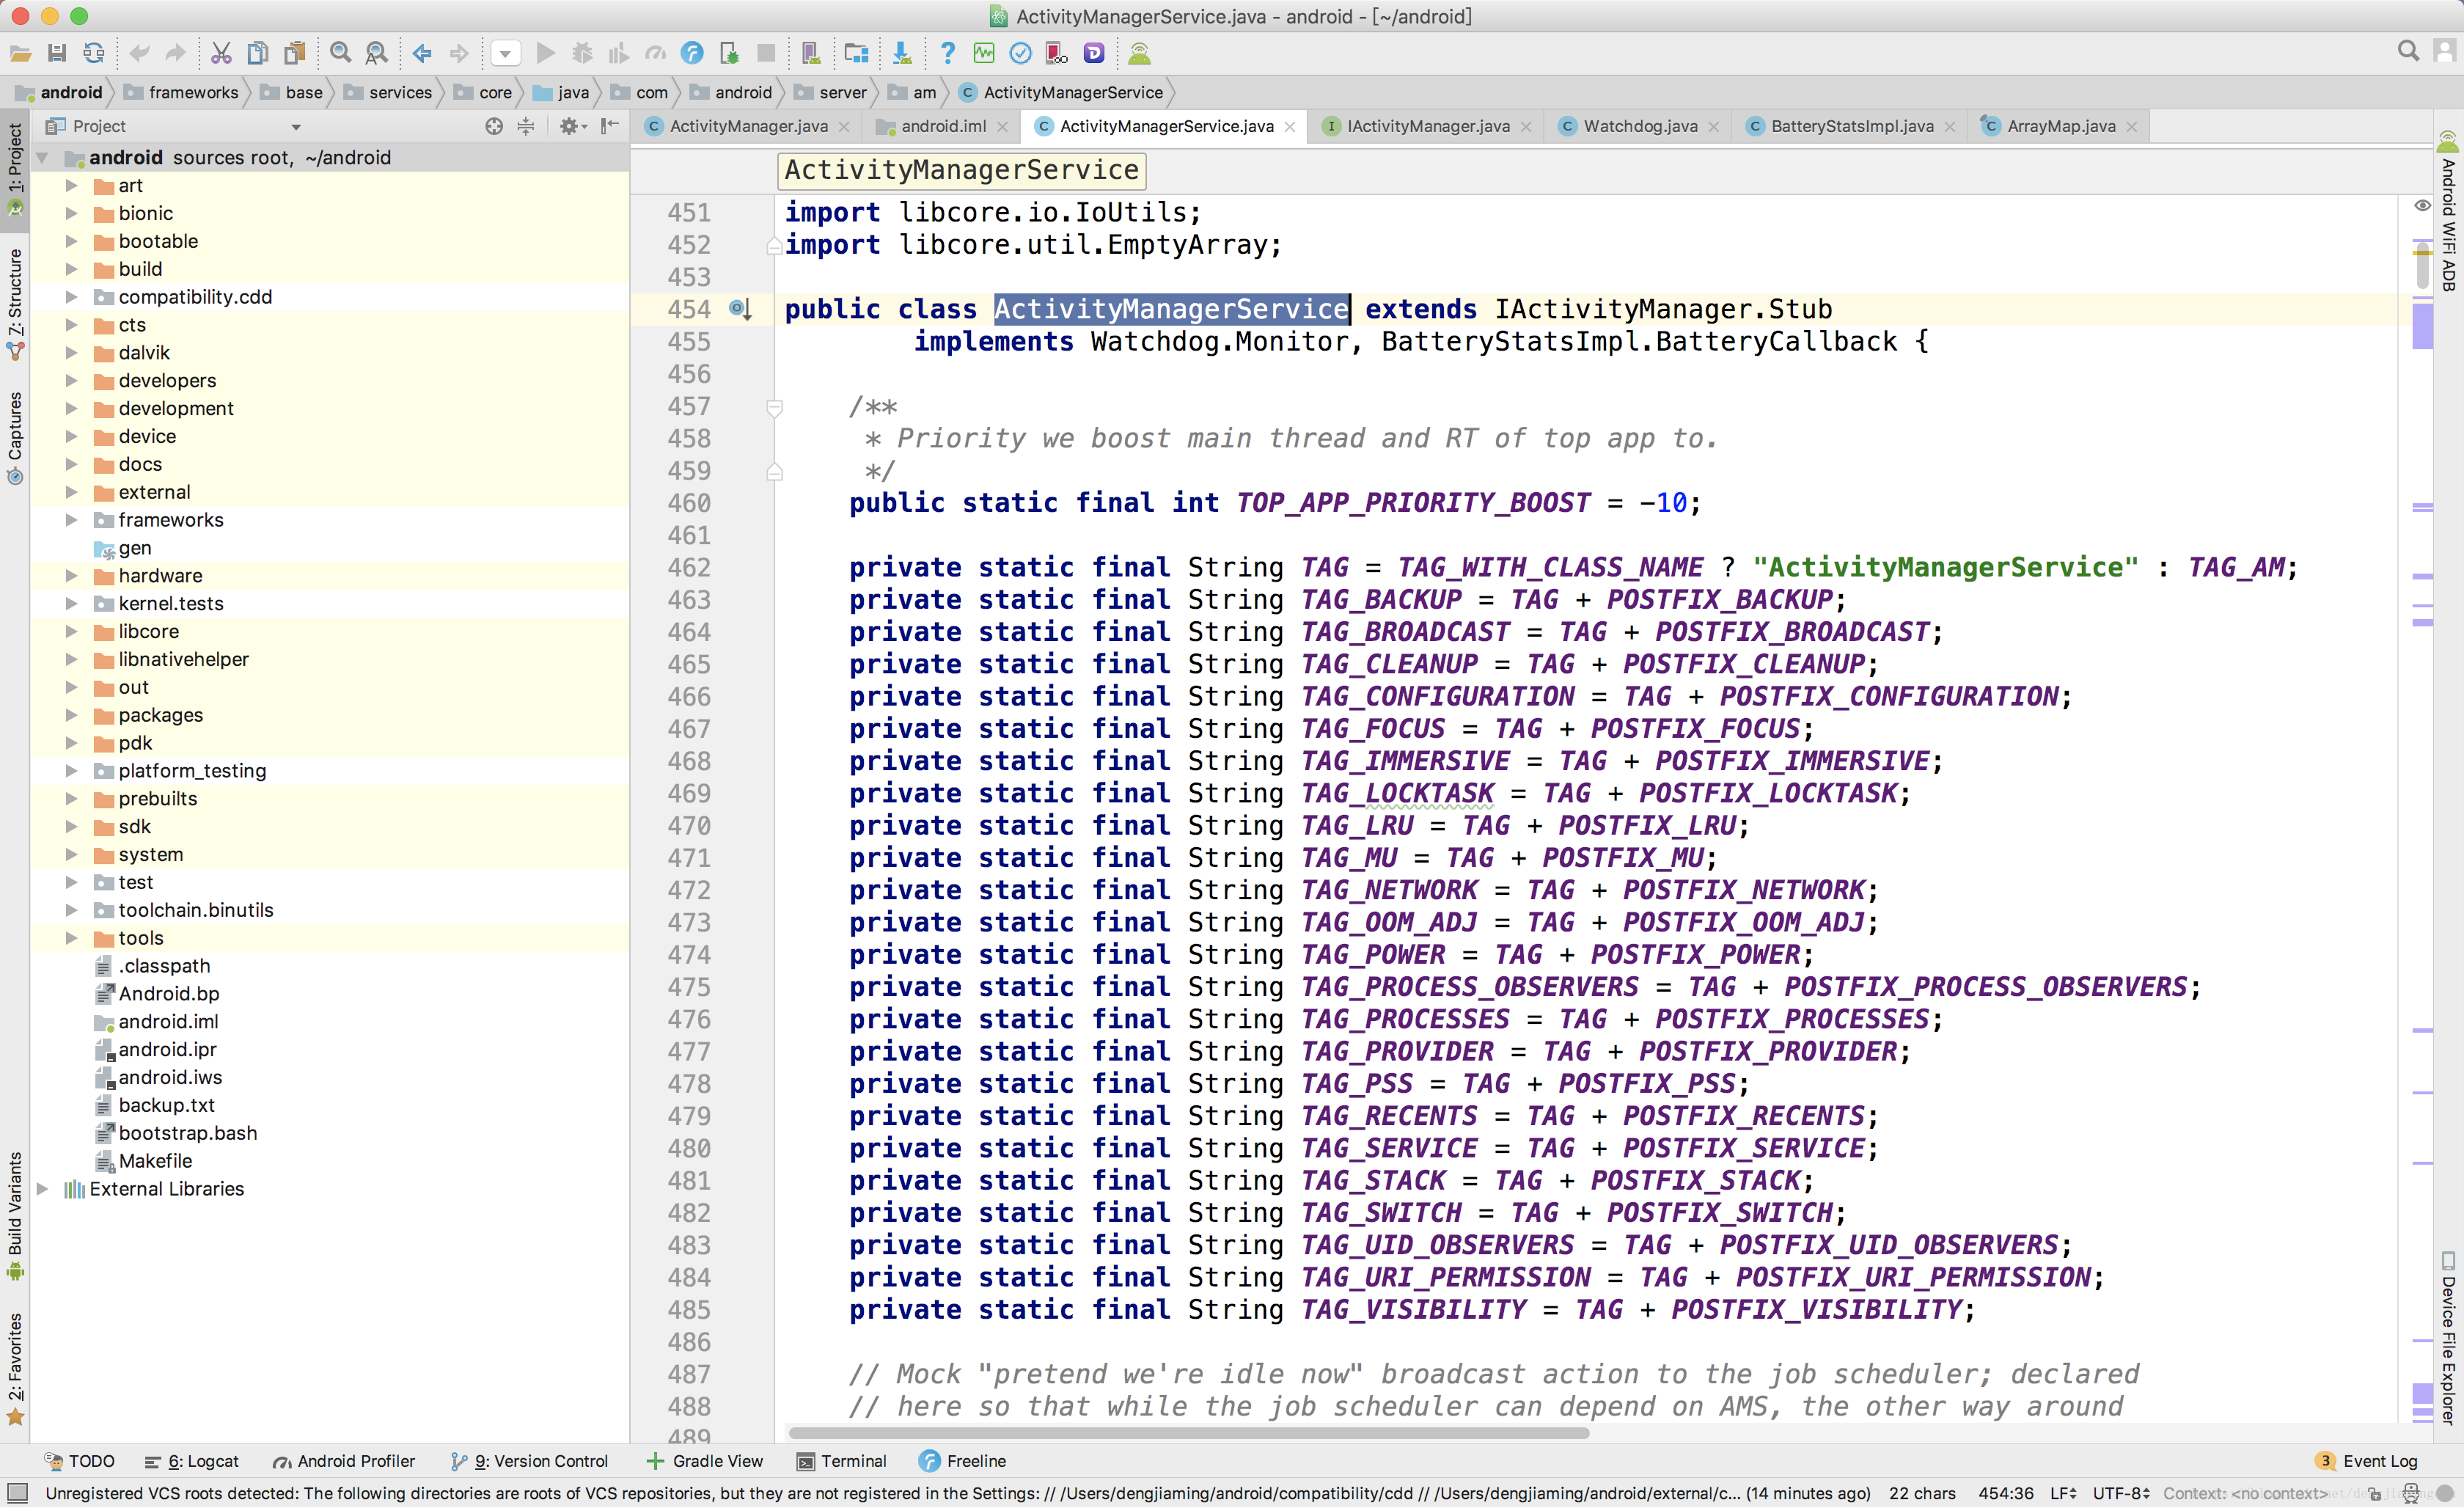Open SDK Manager download icon
Screen dimensions: 2464x1508
tap(902, 53)
